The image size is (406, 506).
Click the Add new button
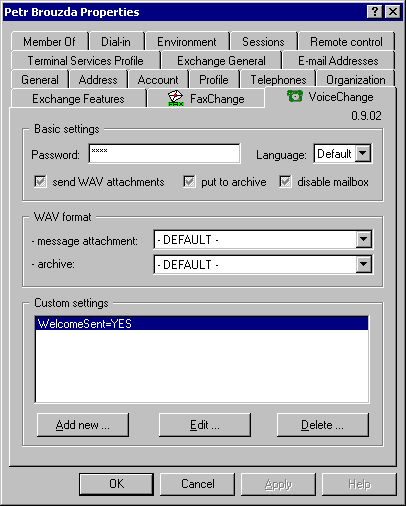[83, 425]
